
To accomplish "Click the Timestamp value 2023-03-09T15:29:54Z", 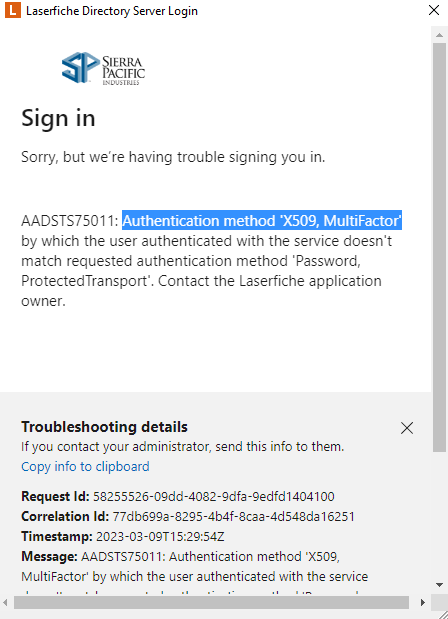I will [160, 536].
